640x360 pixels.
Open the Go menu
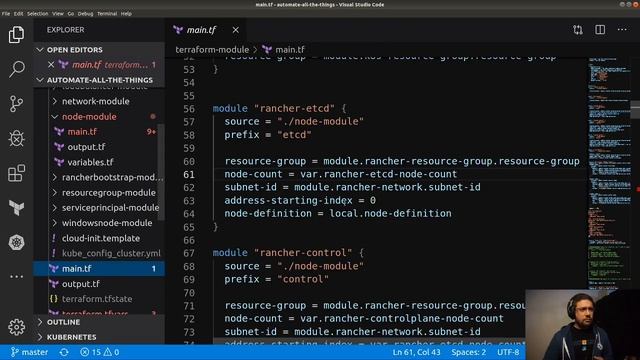coord(71,13)
